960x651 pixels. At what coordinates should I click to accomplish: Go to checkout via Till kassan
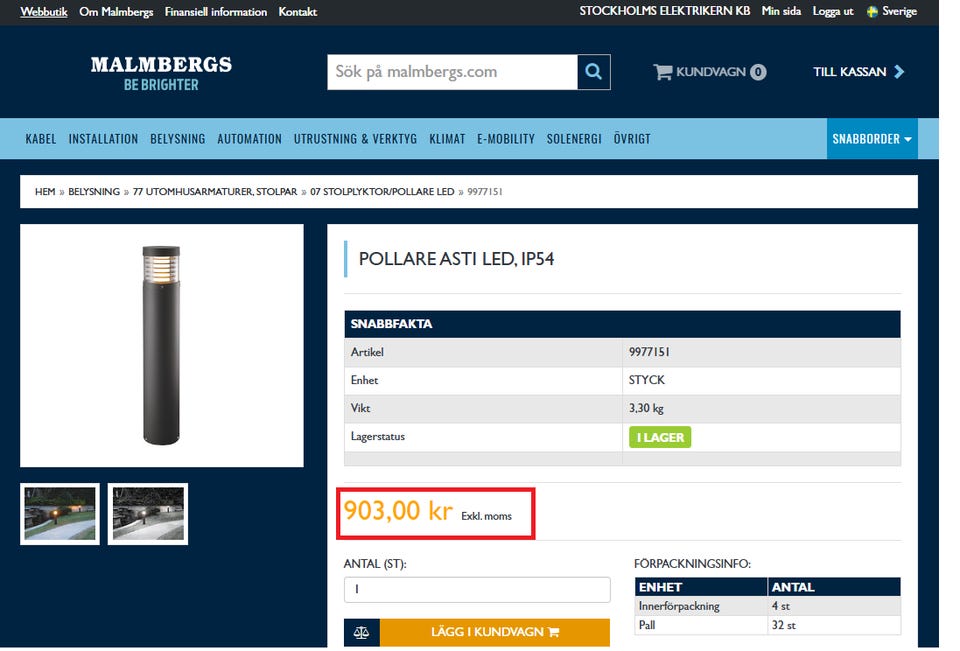click(x=858, y=72)
